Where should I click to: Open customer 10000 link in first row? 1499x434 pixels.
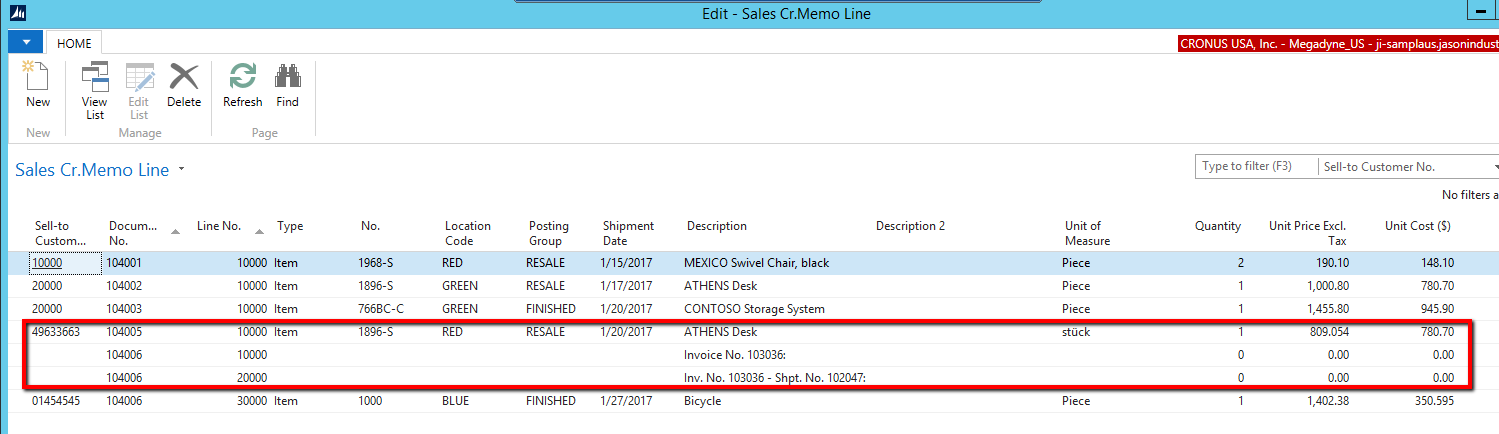click(x=46, y=263)
